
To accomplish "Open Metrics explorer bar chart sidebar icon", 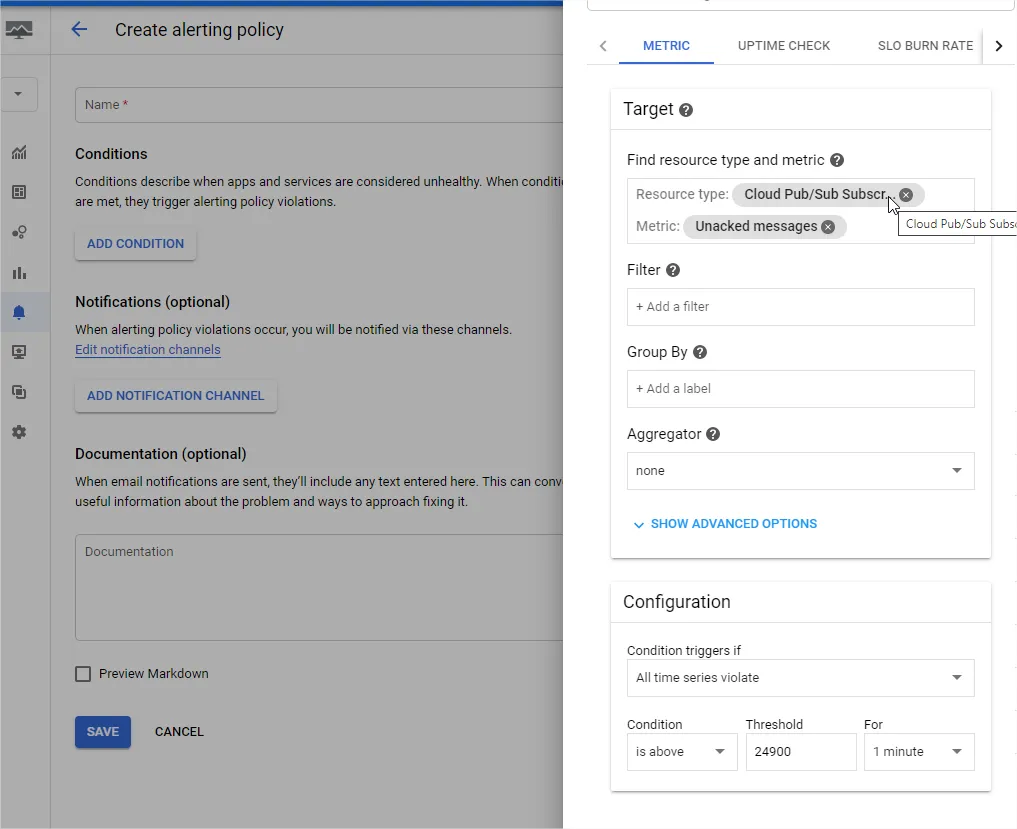I will point(19,272).
